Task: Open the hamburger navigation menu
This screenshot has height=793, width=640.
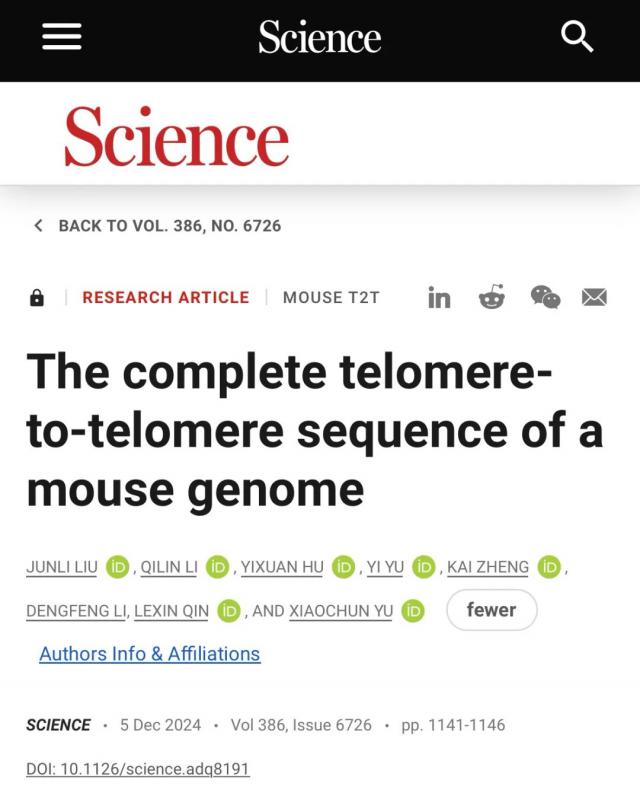Action: pos(61,38)
